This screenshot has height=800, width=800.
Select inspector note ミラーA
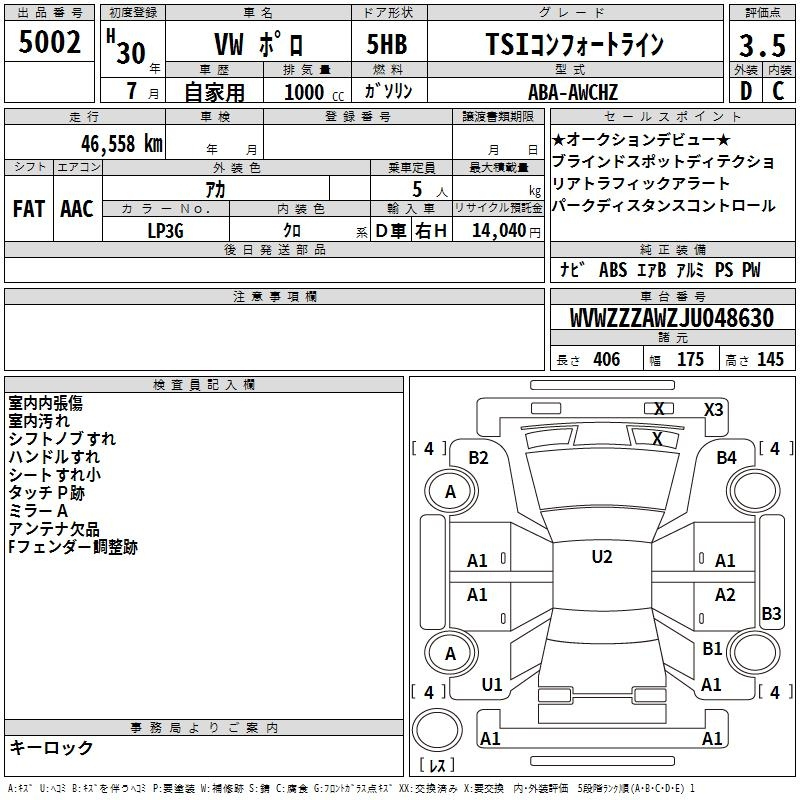38,511
